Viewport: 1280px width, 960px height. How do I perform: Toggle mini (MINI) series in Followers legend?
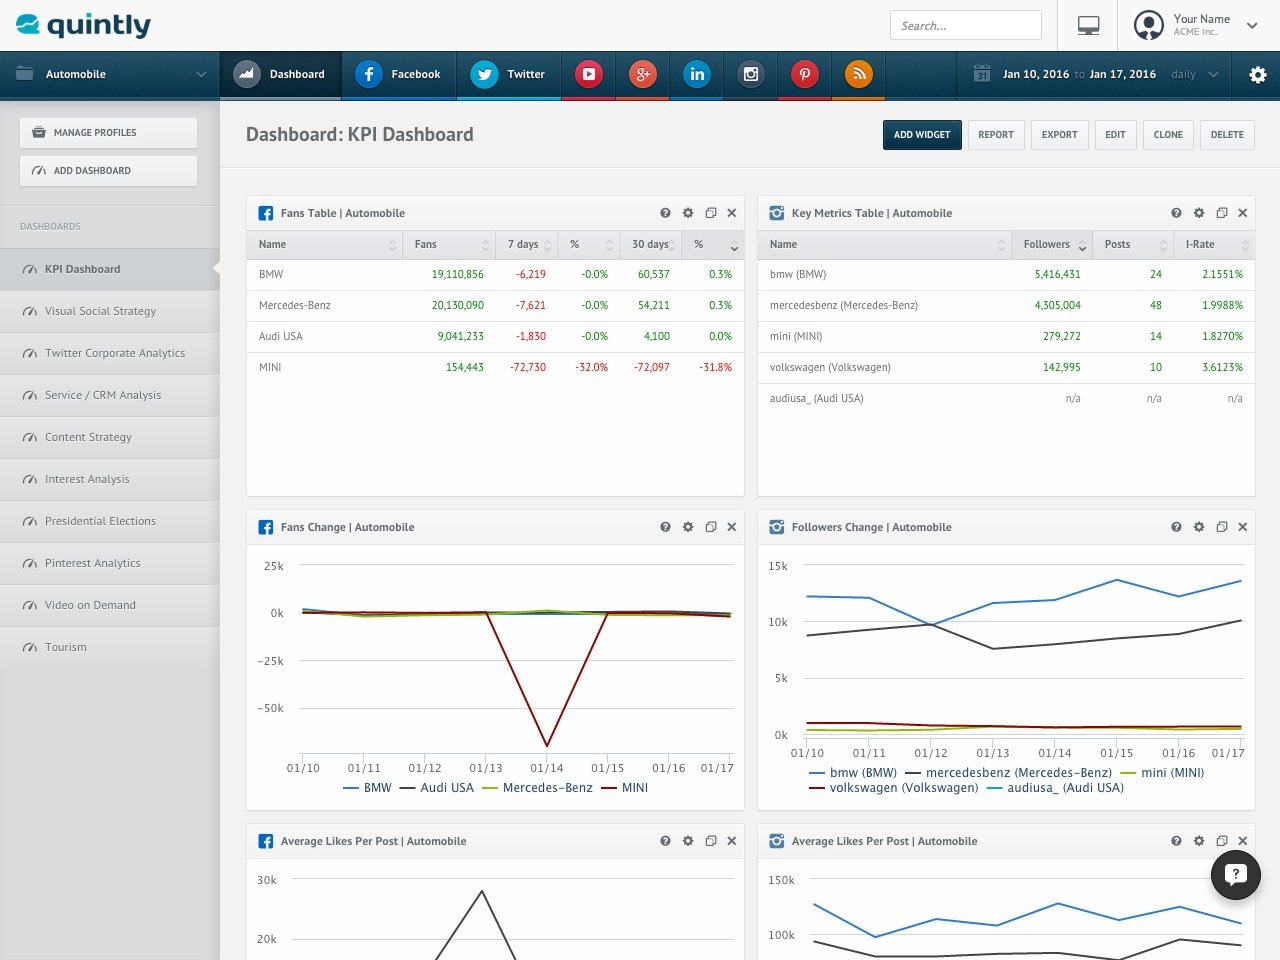point(1162,773)
